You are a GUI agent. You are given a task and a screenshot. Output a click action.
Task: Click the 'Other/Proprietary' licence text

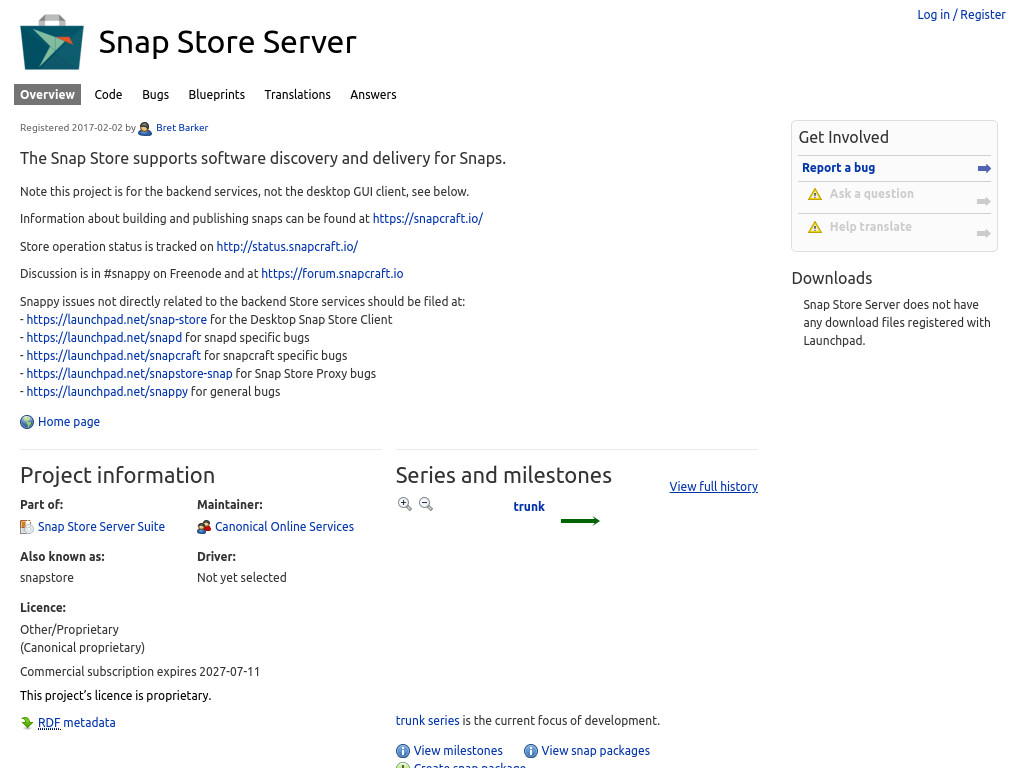click(x=69, y=630)
